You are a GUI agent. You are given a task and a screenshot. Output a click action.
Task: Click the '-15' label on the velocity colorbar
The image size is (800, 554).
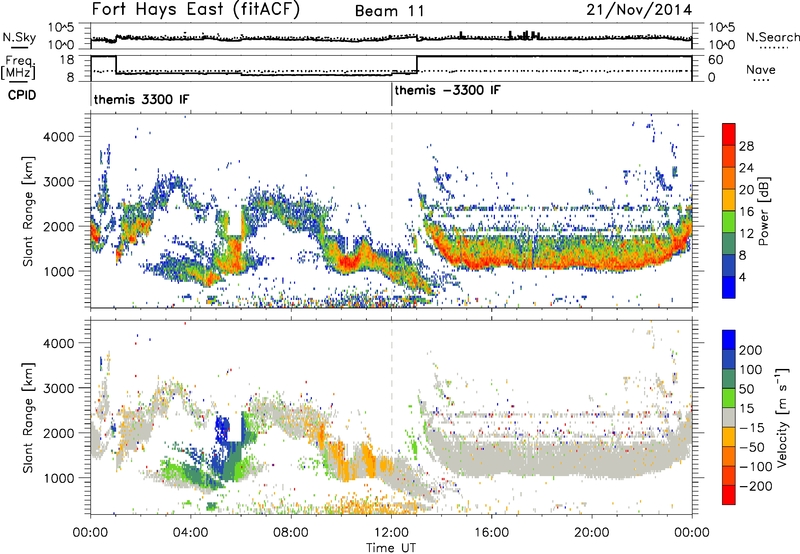[752, 428]
